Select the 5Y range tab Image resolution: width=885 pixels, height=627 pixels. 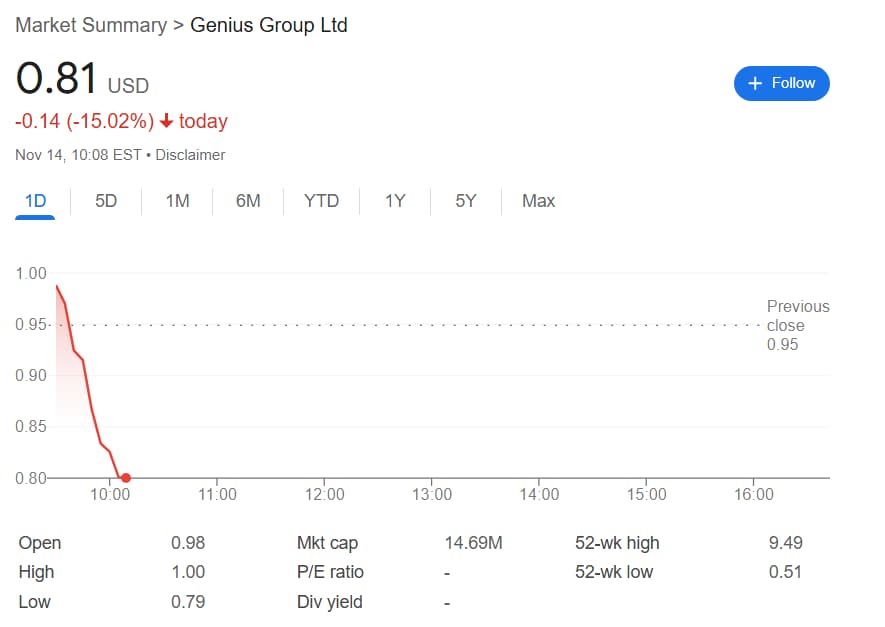tap(466, 201)
